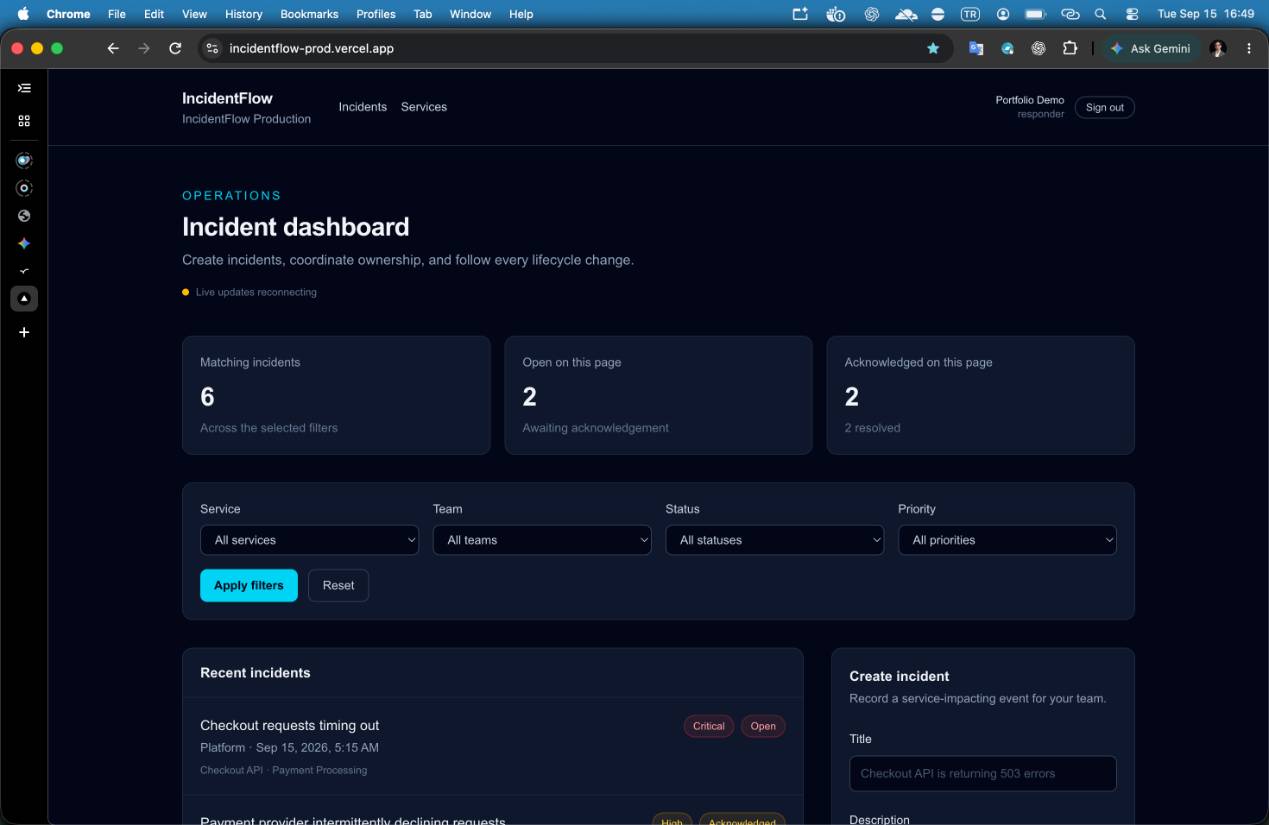The image size is (1269, 825).
Task: Go back with the browser back arrow
Action: click(113, 48)
